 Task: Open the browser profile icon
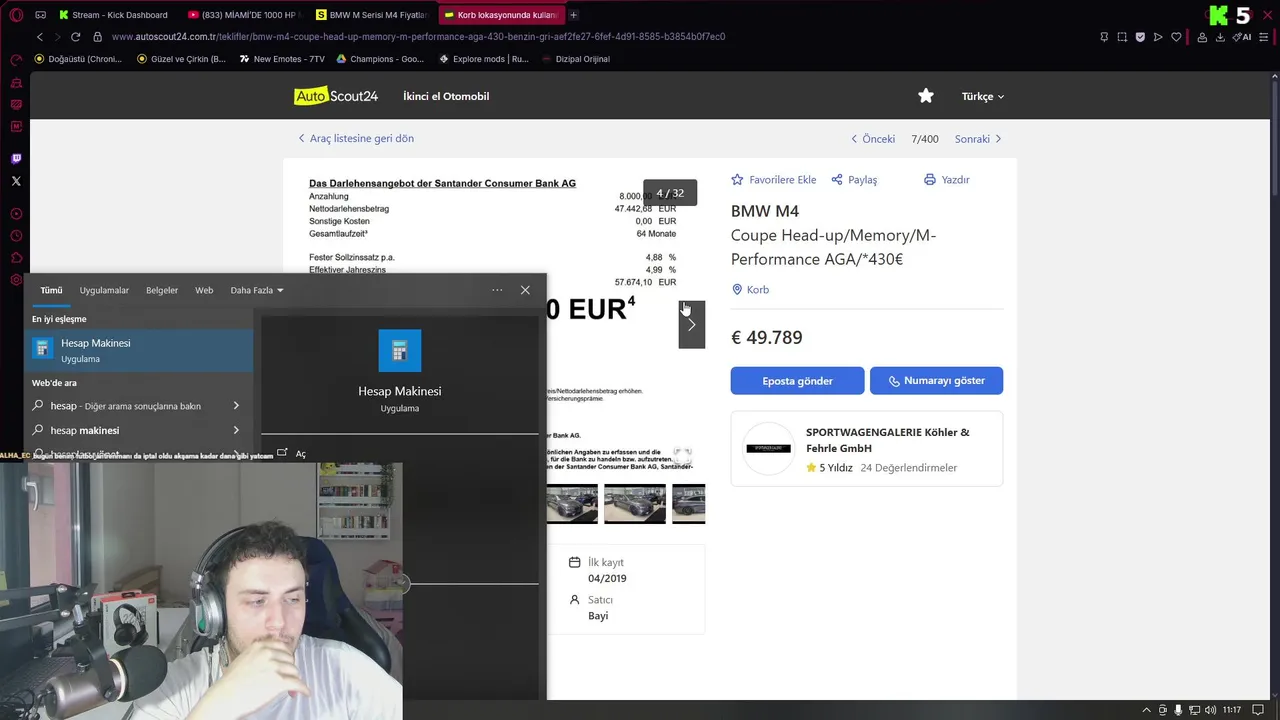(x=1202, y=37)
